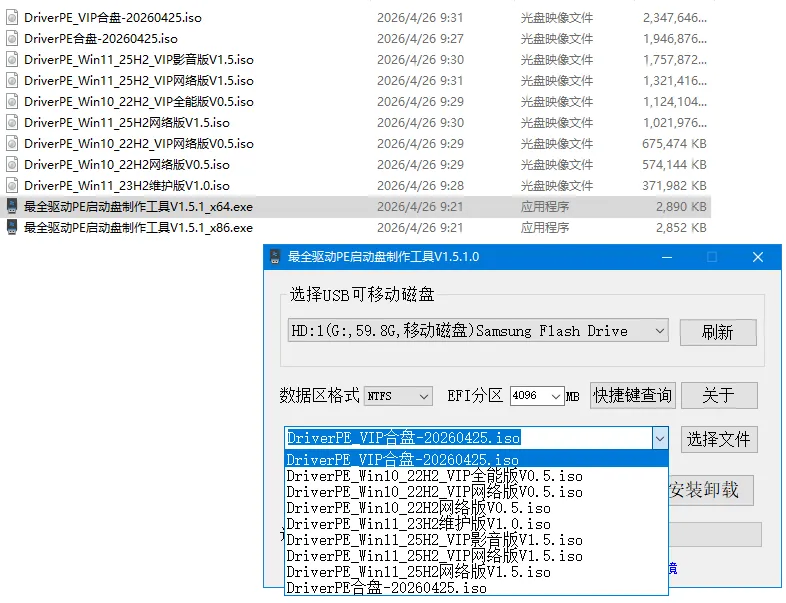Image resolution: width=786 pixels, height=603 pixels.
Task: Click the size value 574,144 KB
Action: (674, 165)
